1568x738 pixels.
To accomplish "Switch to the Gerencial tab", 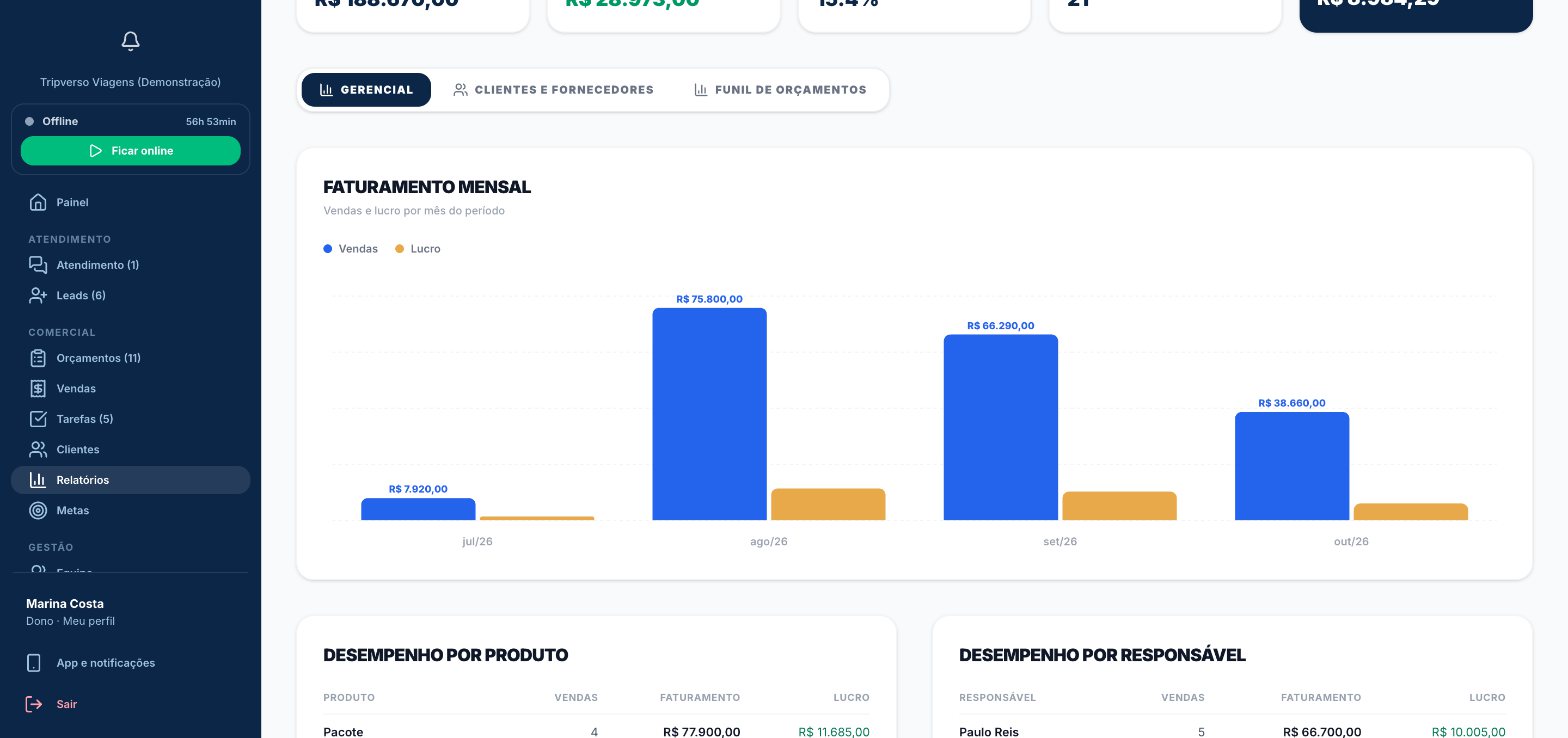I will tap(366, 90).
